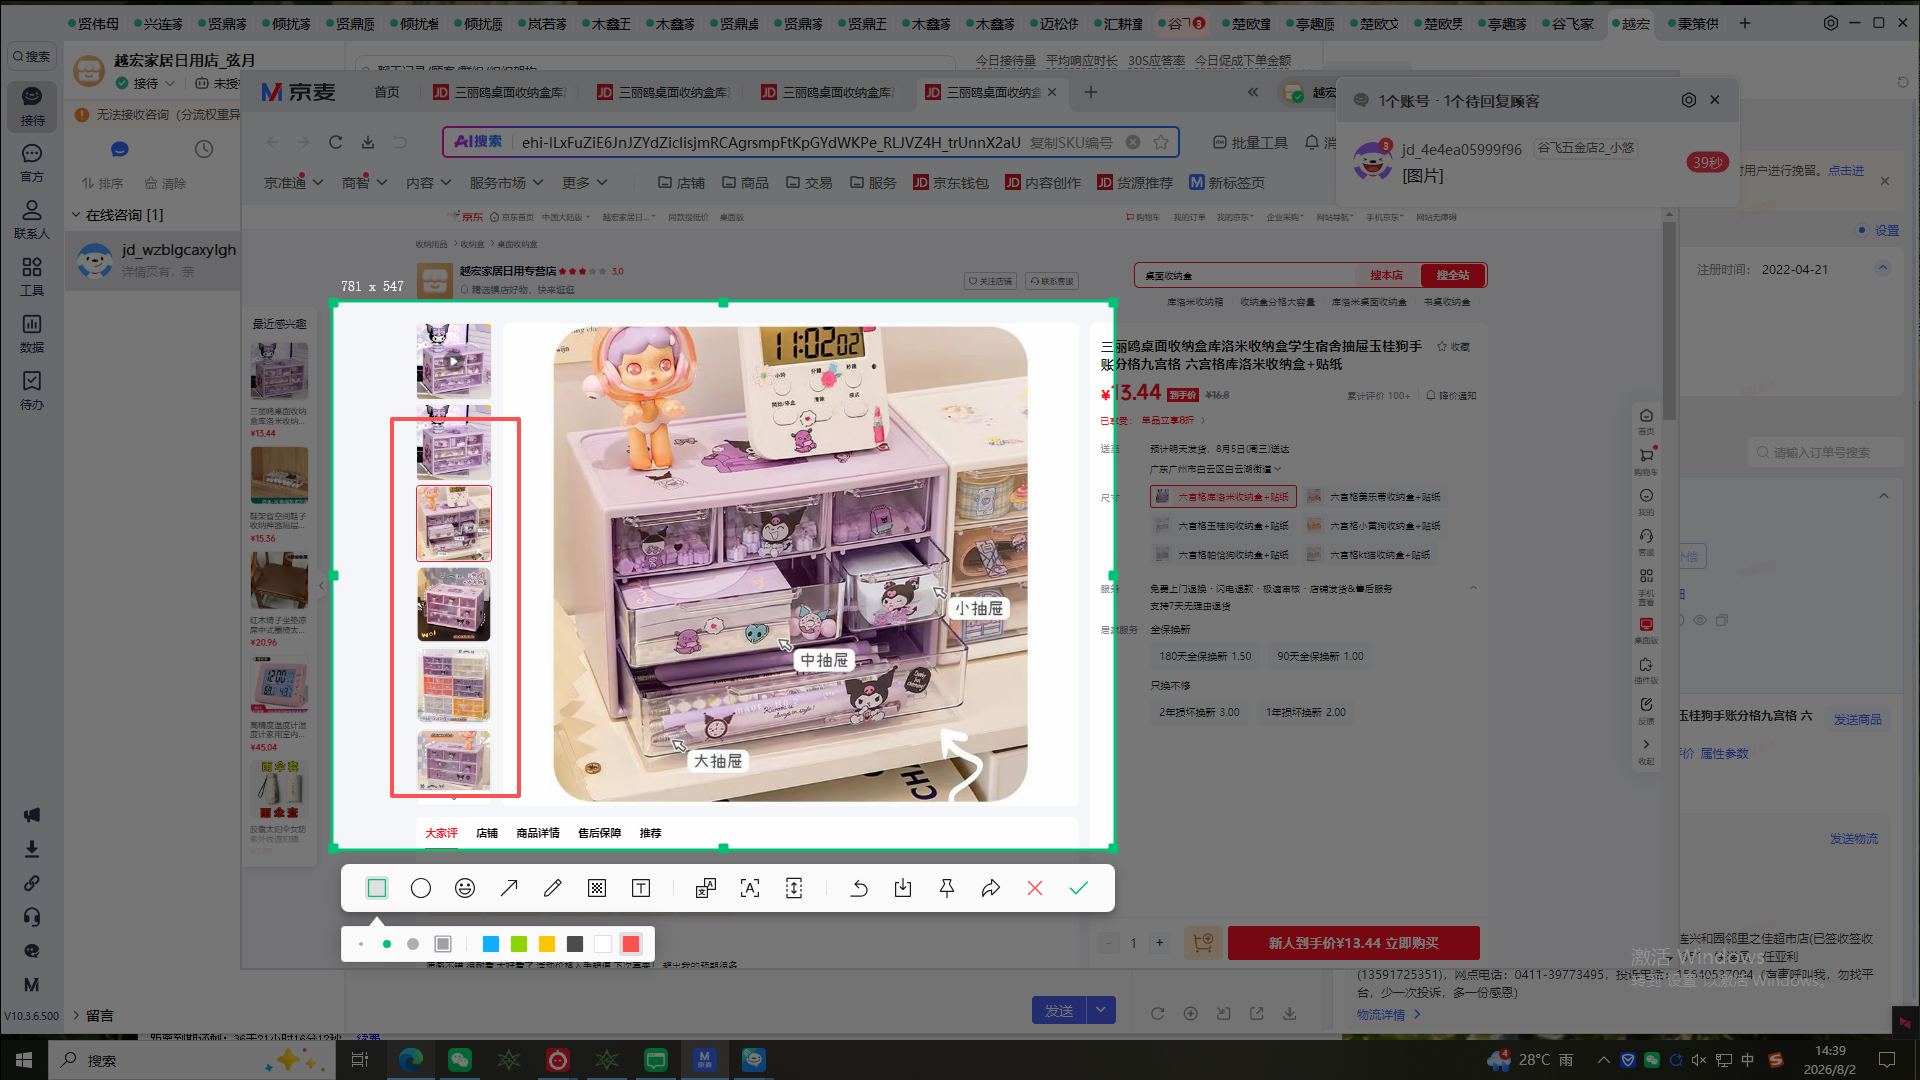1920x1080 pixels.
Task: Toggle the filled rectangle style option
Action: [x=443, y=944]
